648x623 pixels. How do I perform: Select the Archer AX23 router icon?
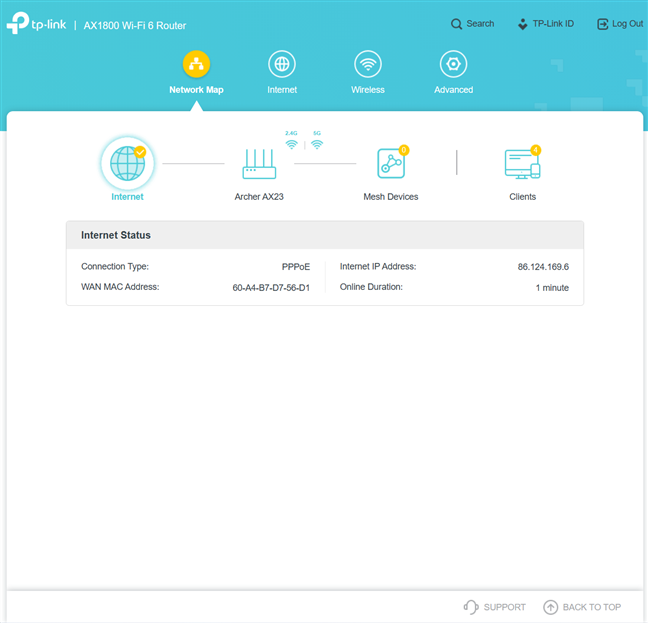click(x=259, y=164)
